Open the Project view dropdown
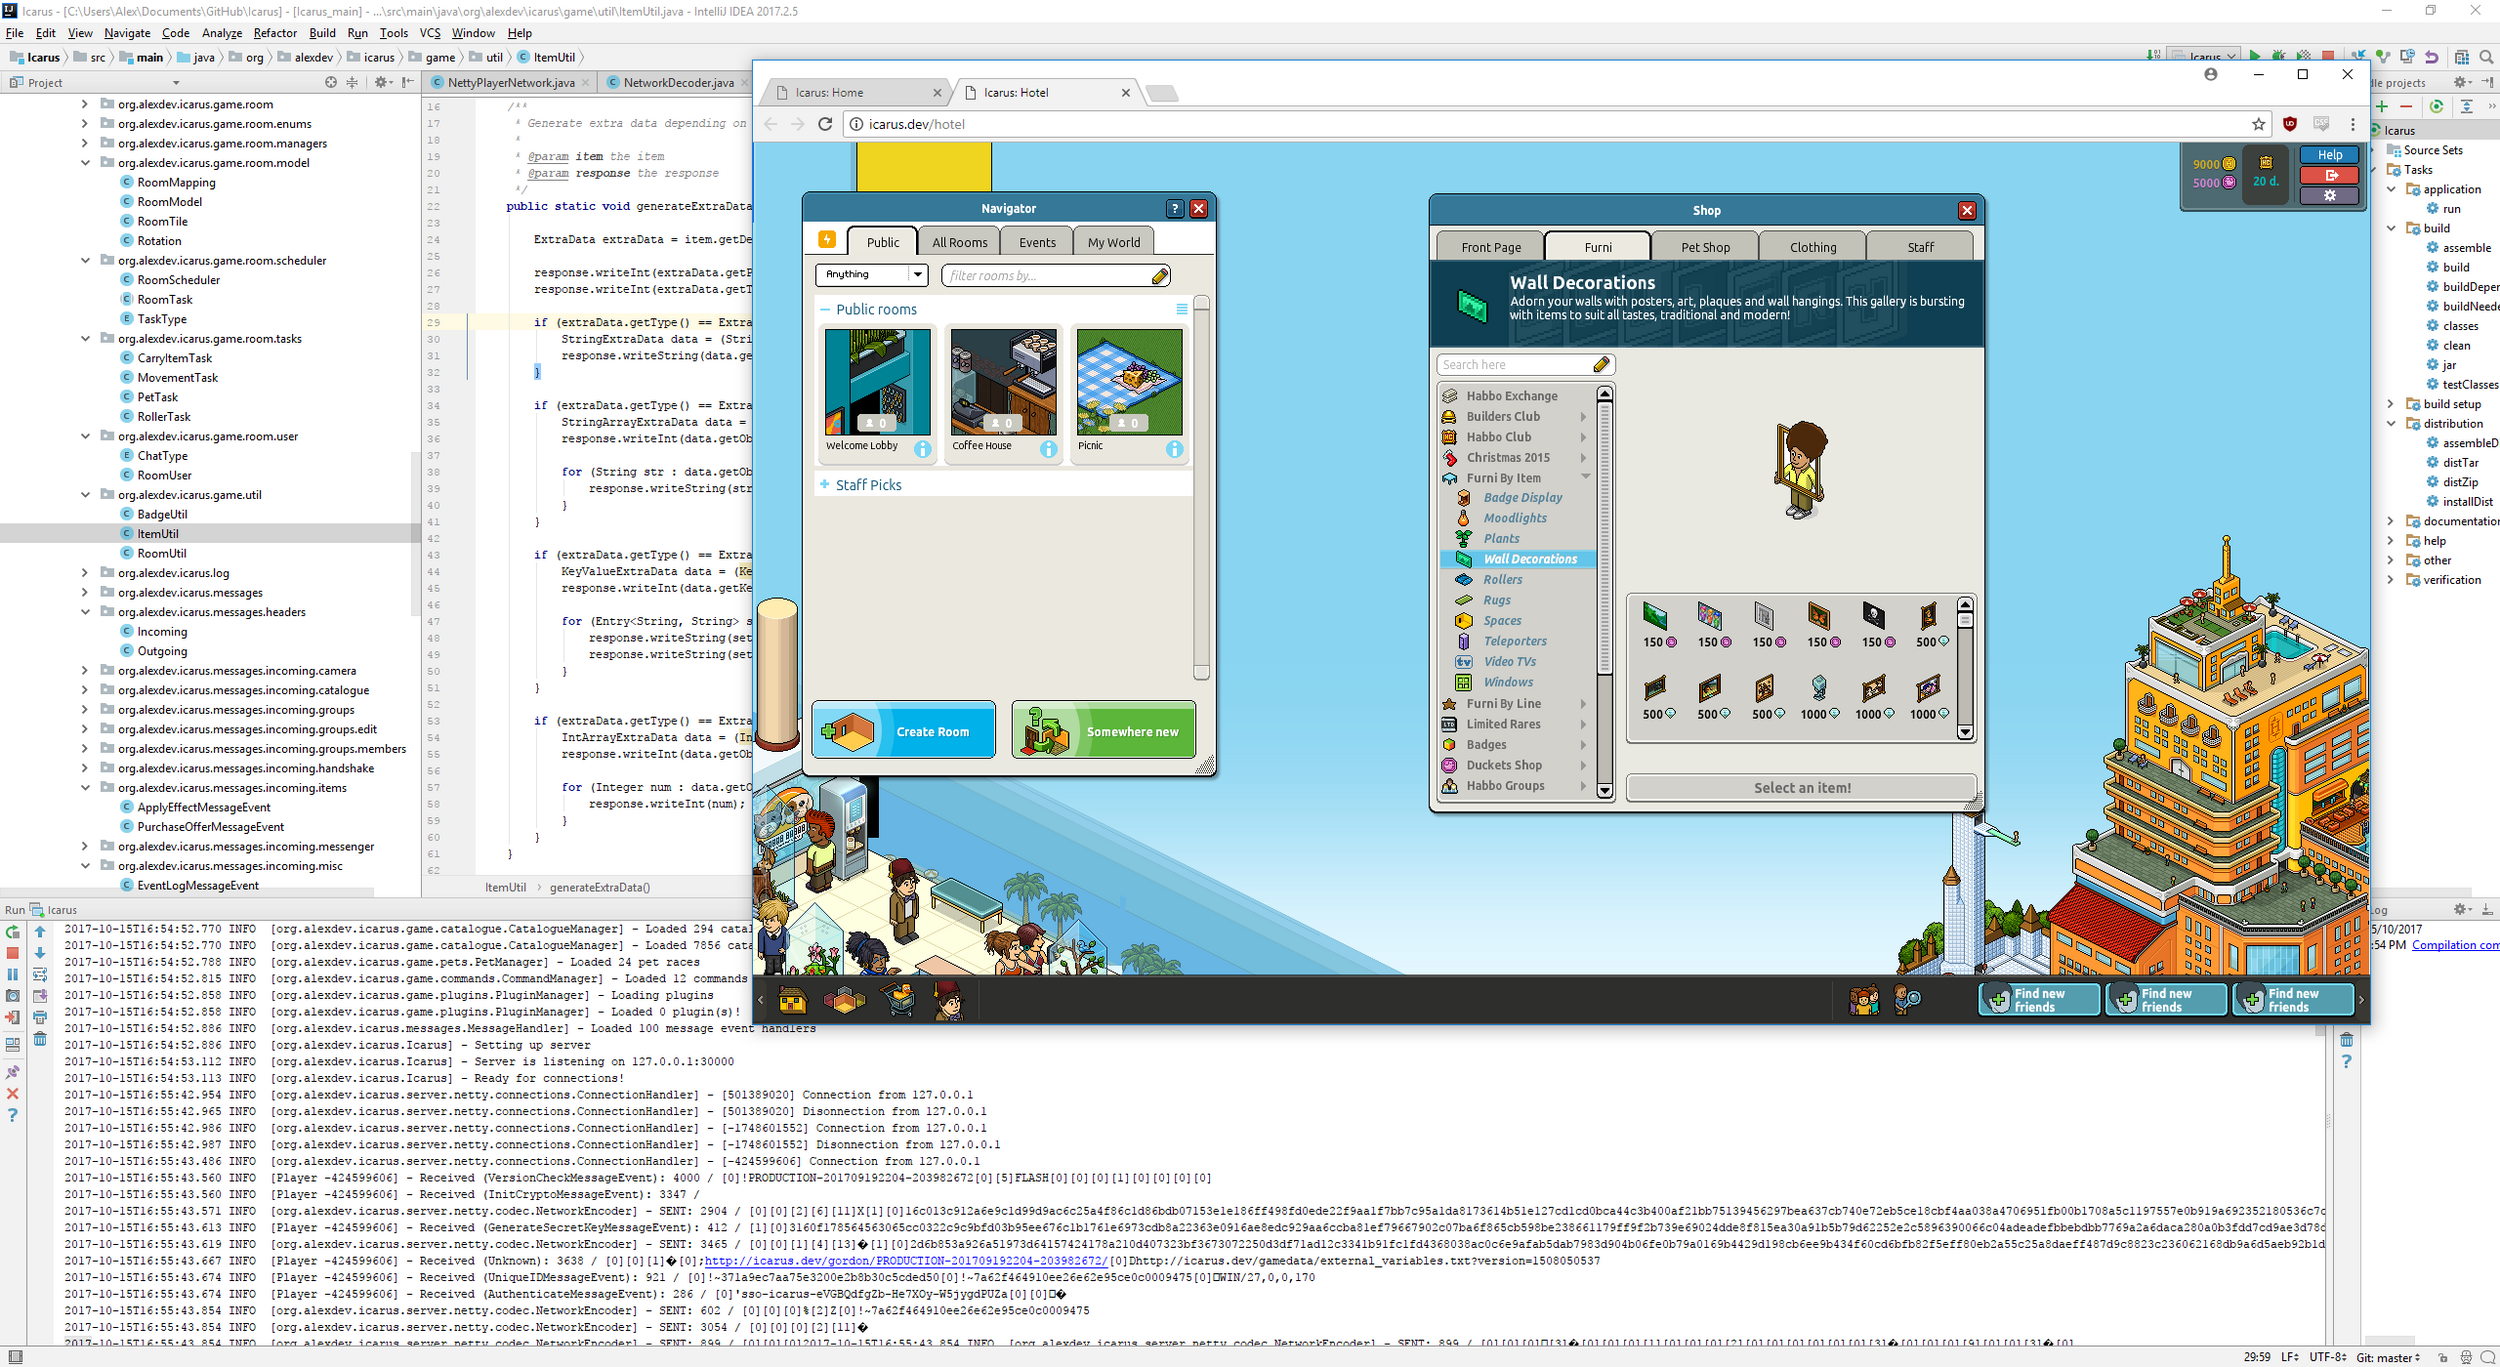 click(x=176, y=83)
